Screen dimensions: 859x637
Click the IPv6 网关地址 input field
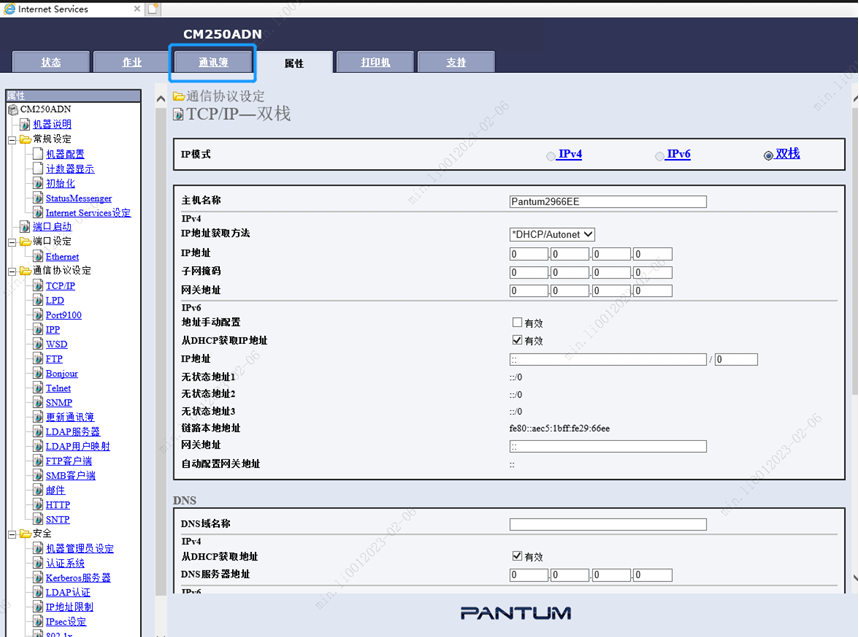click(x=608, y=446)
